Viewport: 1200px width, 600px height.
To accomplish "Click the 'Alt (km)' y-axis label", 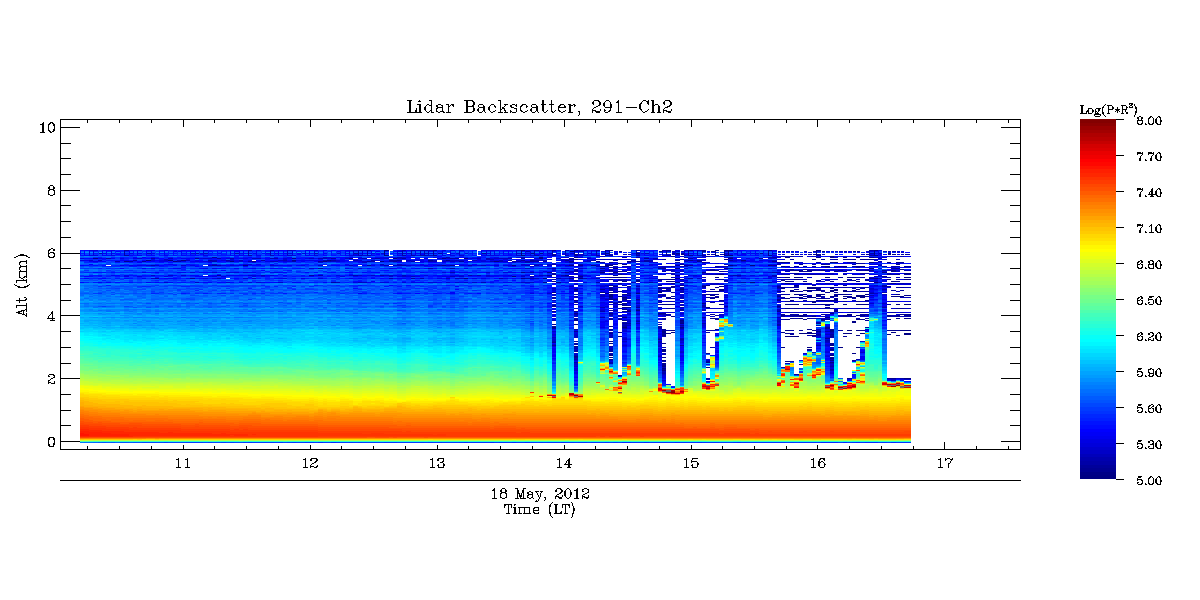I will point(22,285).
